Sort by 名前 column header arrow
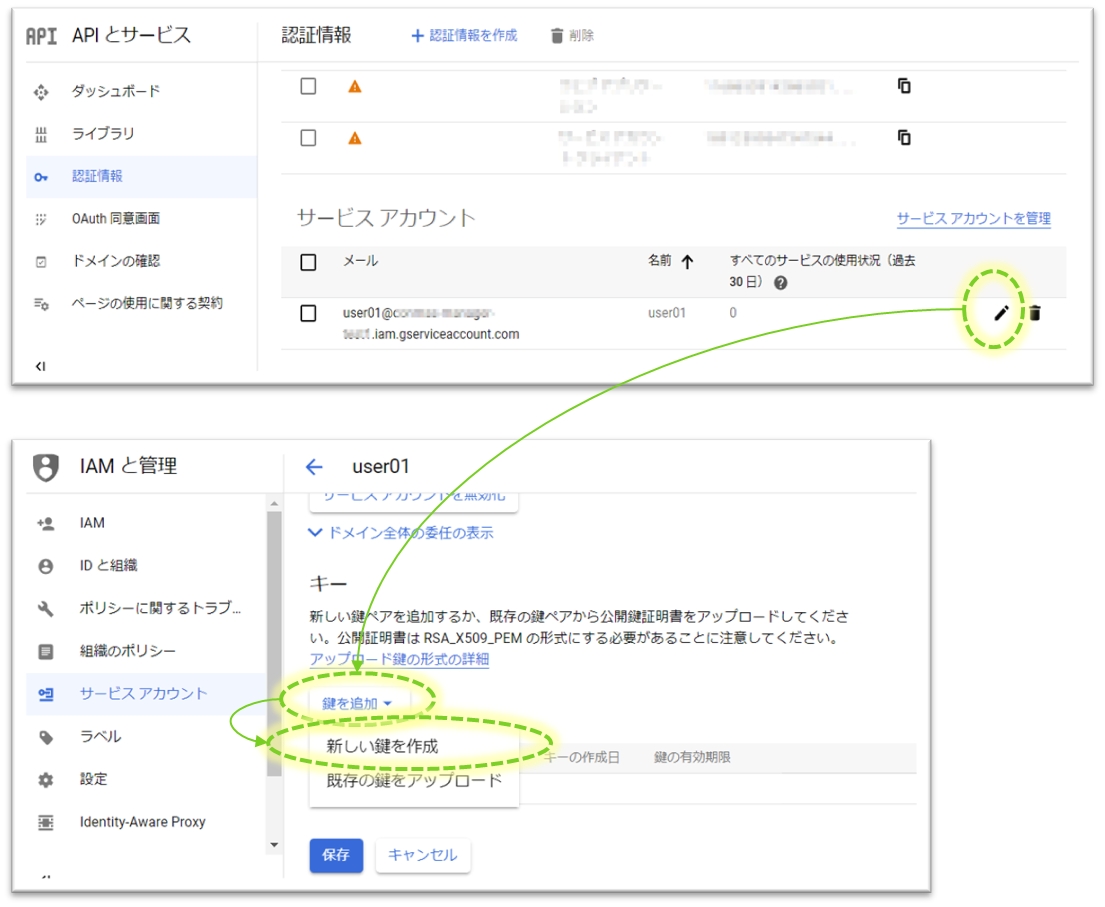The height and width of the screenshot is (907, 1105). (x=687, y=262)
